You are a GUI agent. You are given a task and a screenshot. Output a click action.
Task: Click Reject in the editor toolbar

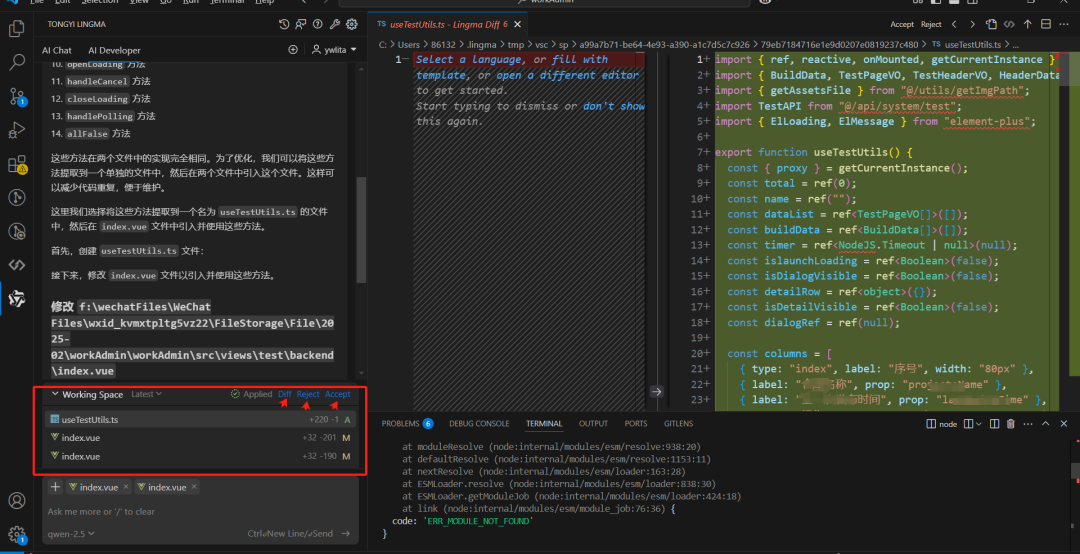point(931,24)
